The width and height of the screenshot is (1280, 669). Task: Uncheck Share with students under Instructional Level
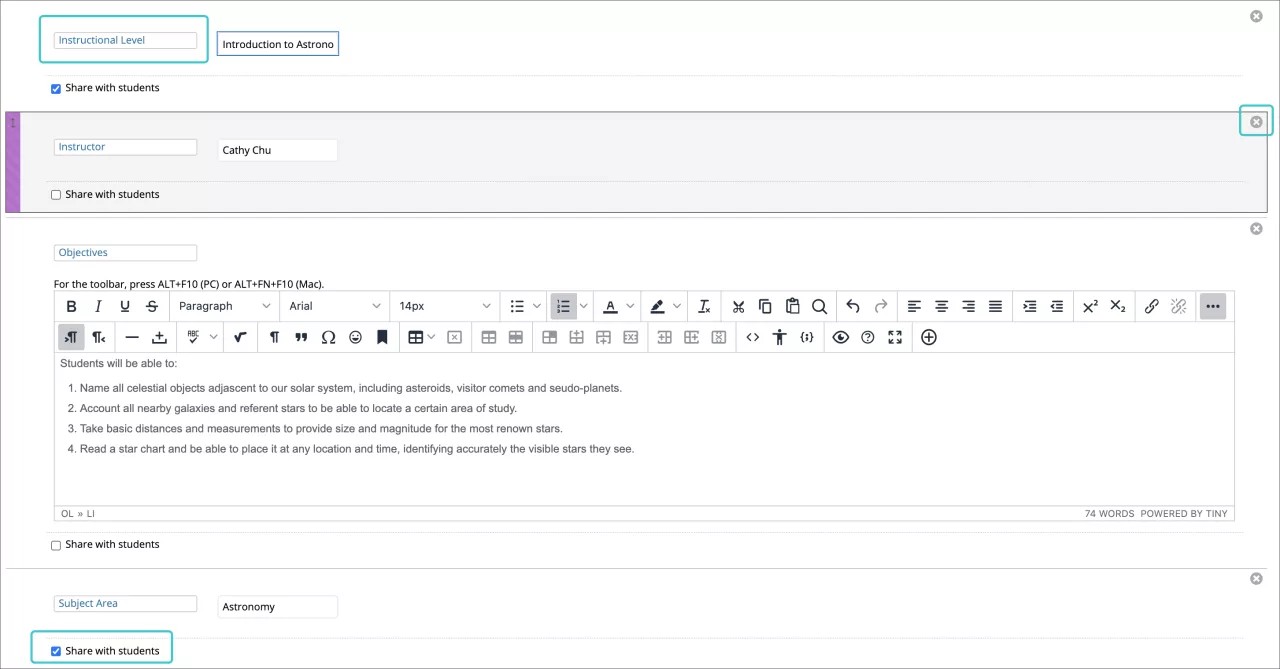[56, 89]
